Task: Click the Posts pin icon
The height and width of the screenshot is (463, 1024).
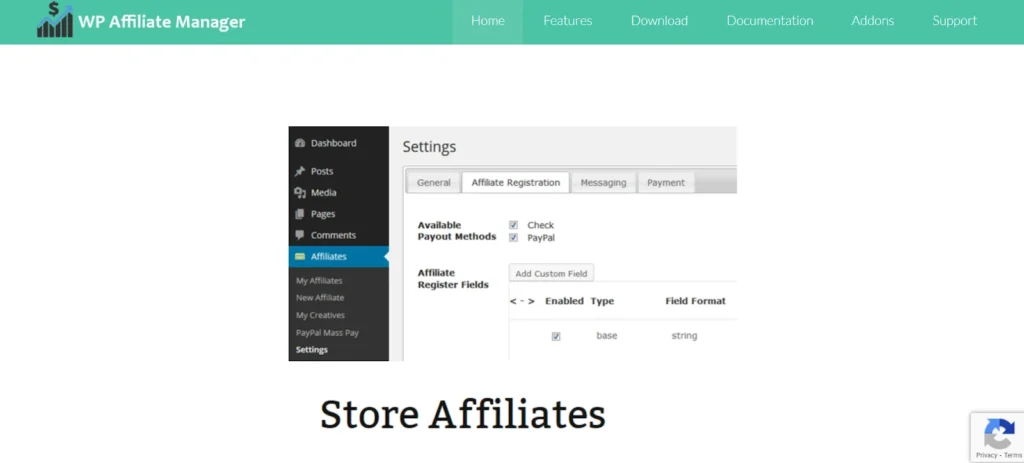Action: click(x=300, y=172)
